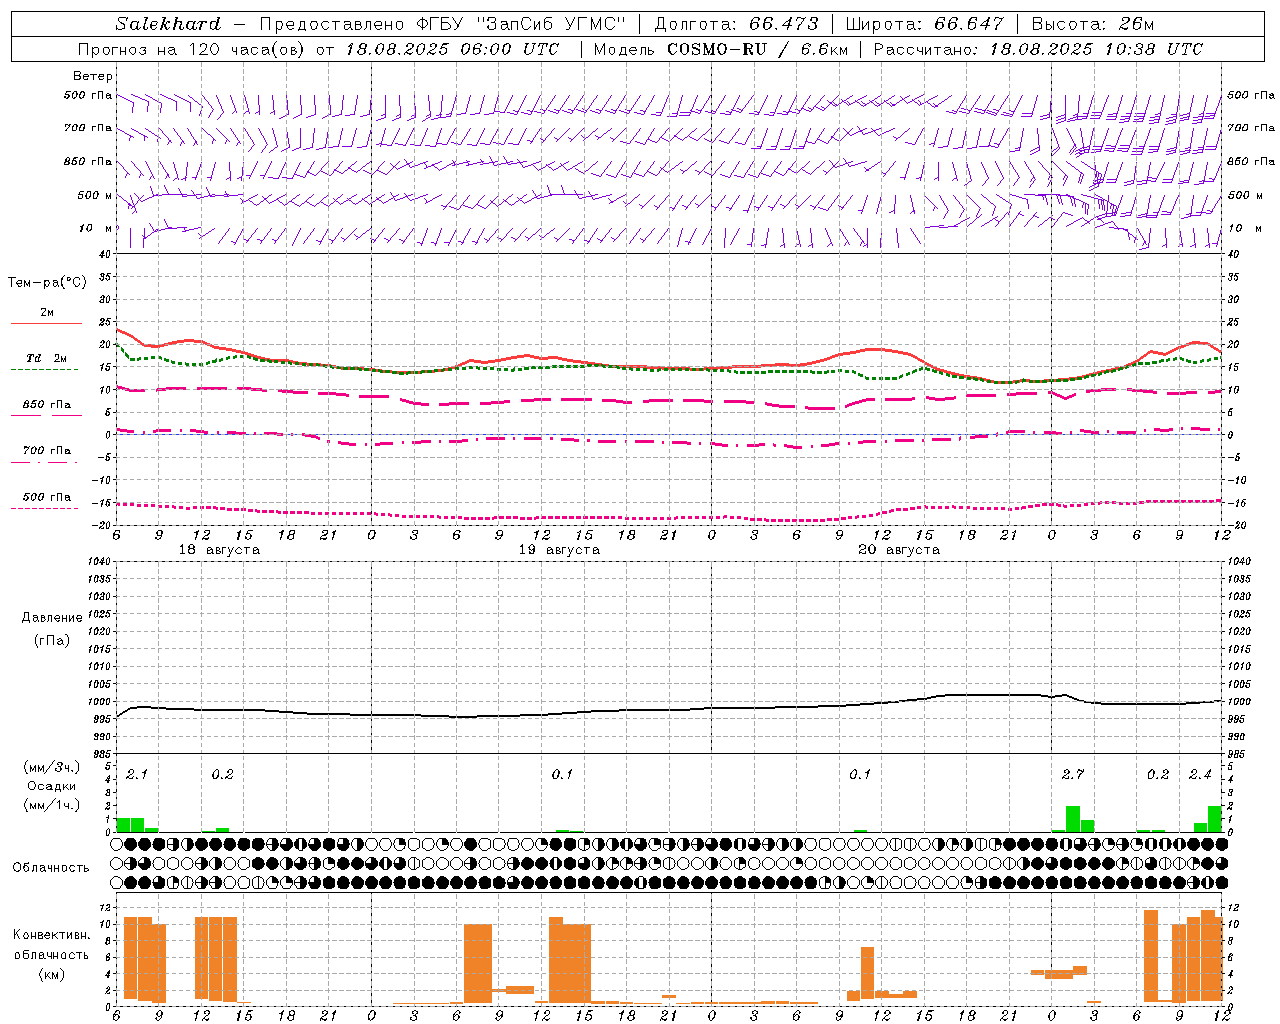This screenshot has width=1280, height=1024.
Task: Click the forecast start time 18.08.2025 06:00 UTC
Action: click(x=453, y=49)
